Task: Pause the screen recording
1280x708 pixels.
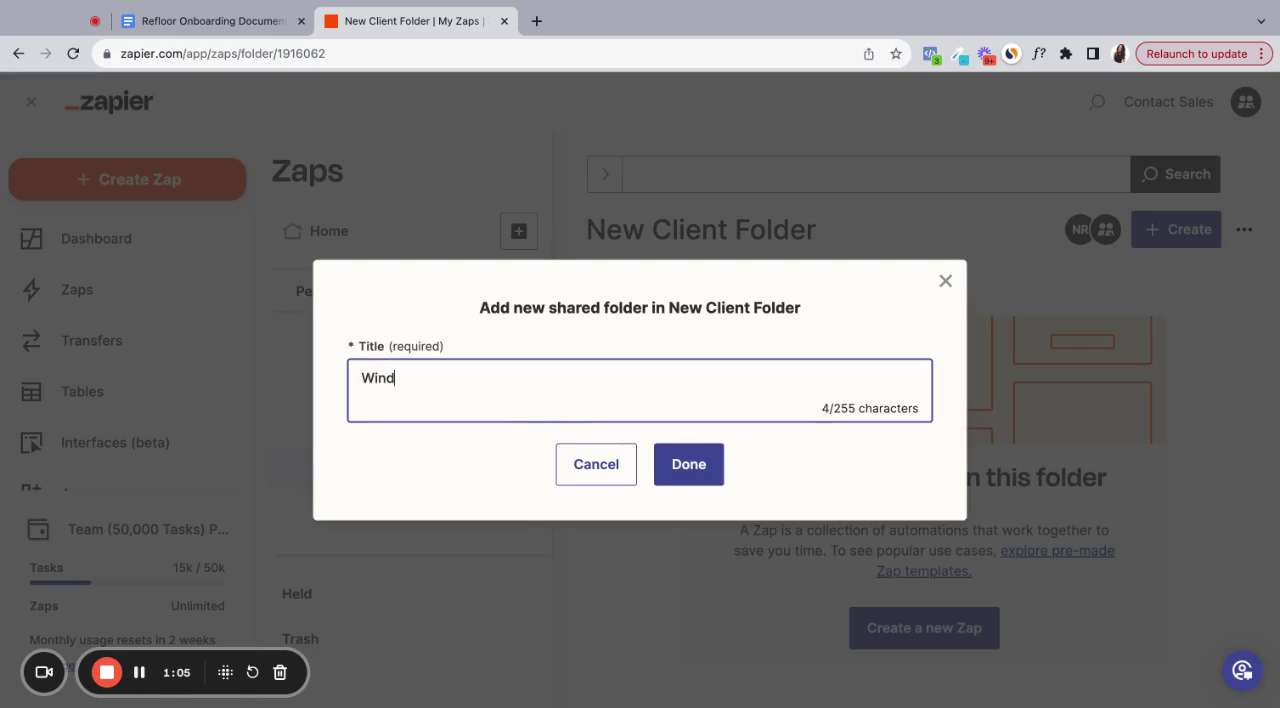Action: (x=139, y=672)
